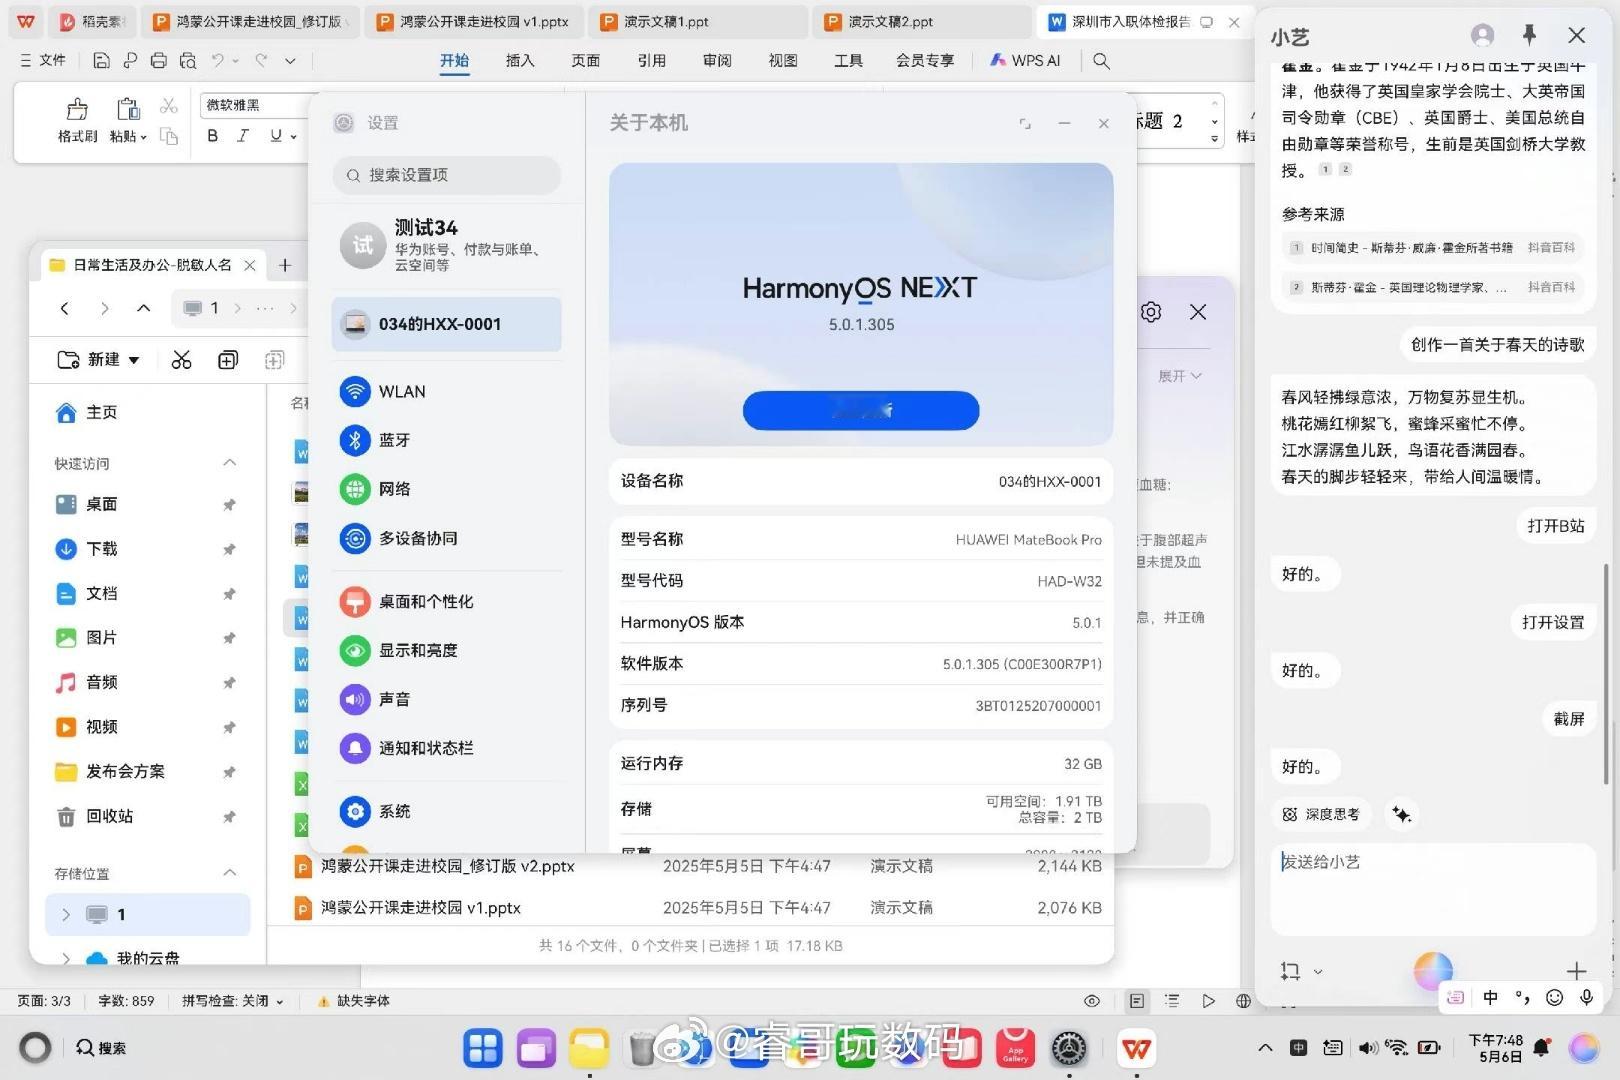Select 桌面和个性化 in settings sidebar
Viewport: 1620px width, 1080px height.
point(446,602)
